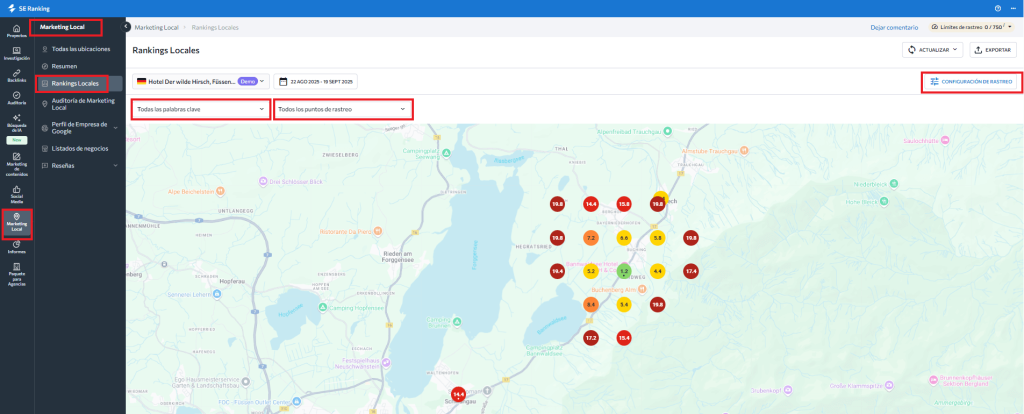
Task: Open the Social Media sidebar icon
Action: 16,193
